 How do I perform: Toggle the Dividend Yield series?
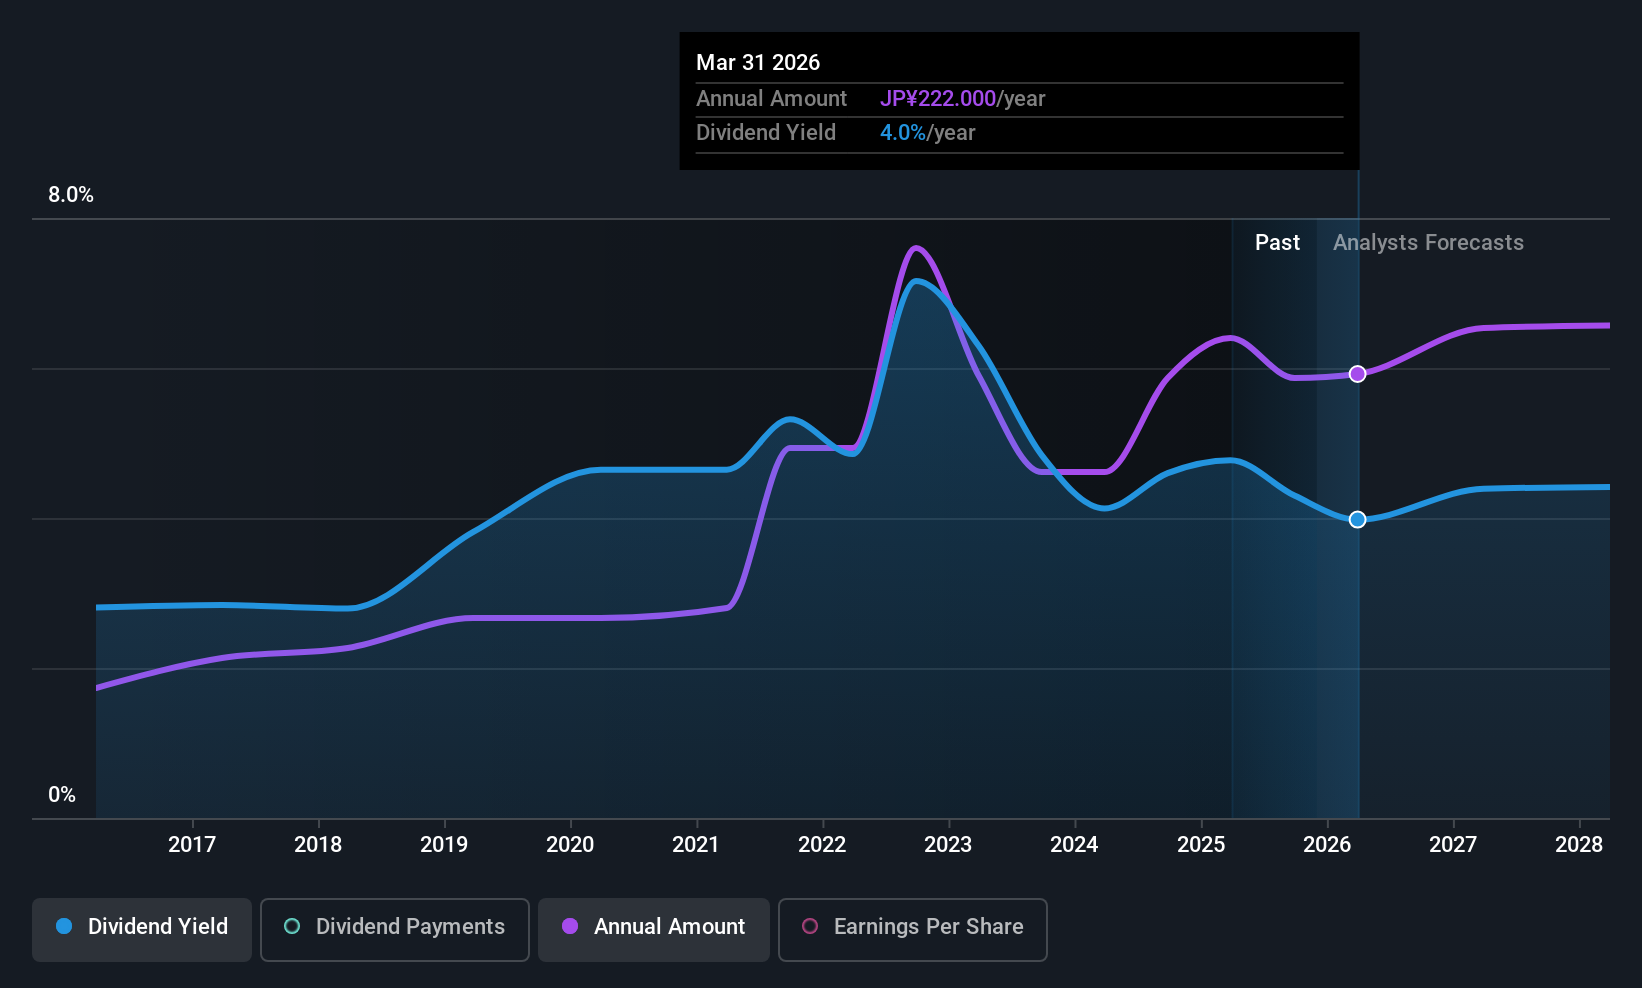click(x=142, y=928)
